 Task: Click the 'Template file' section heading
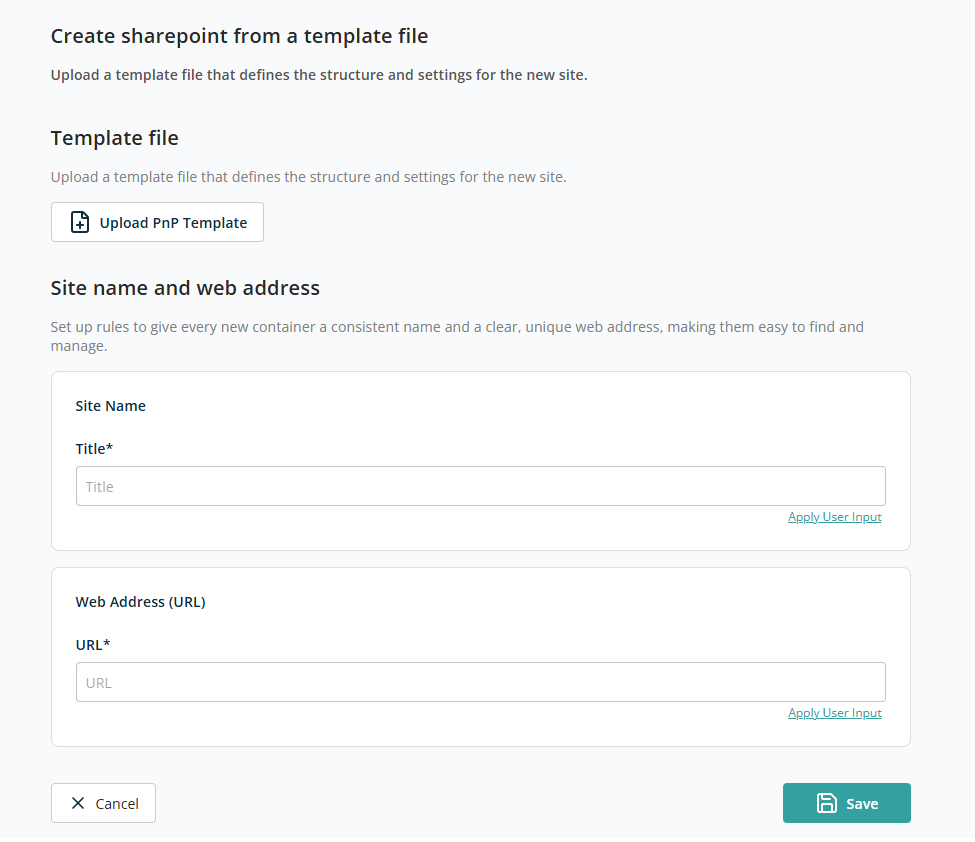point(114,138)
